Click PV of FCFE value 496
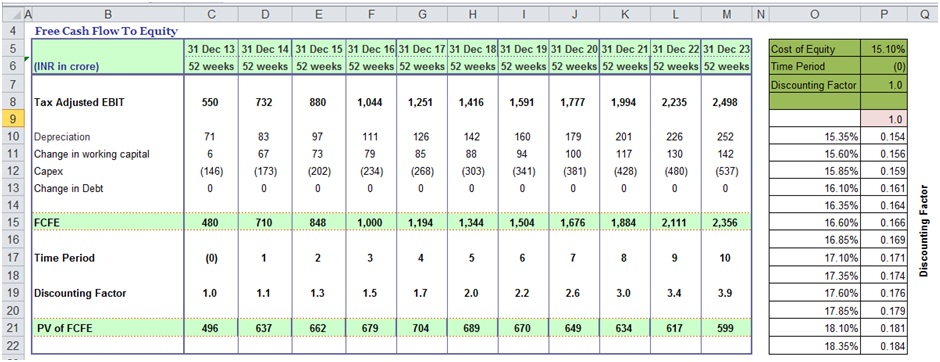 pos(211,328)
